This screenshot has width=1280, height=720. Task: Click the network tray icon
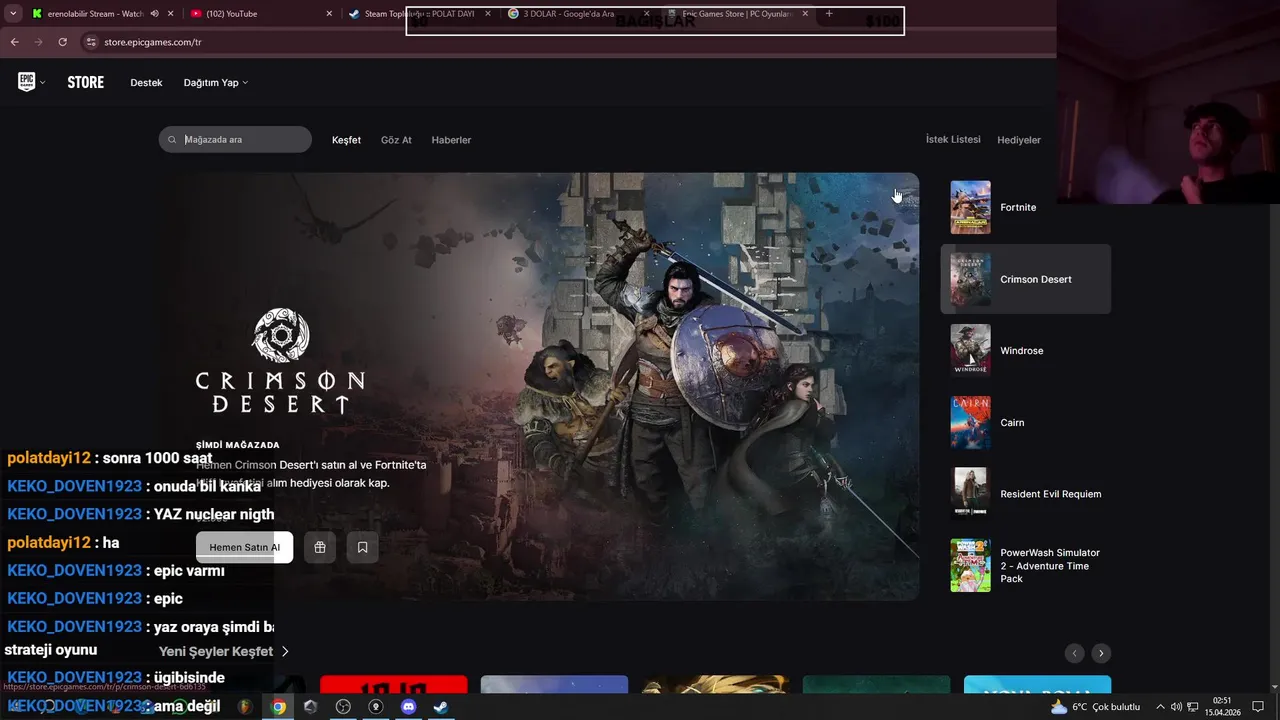[x=1193, y=707]
